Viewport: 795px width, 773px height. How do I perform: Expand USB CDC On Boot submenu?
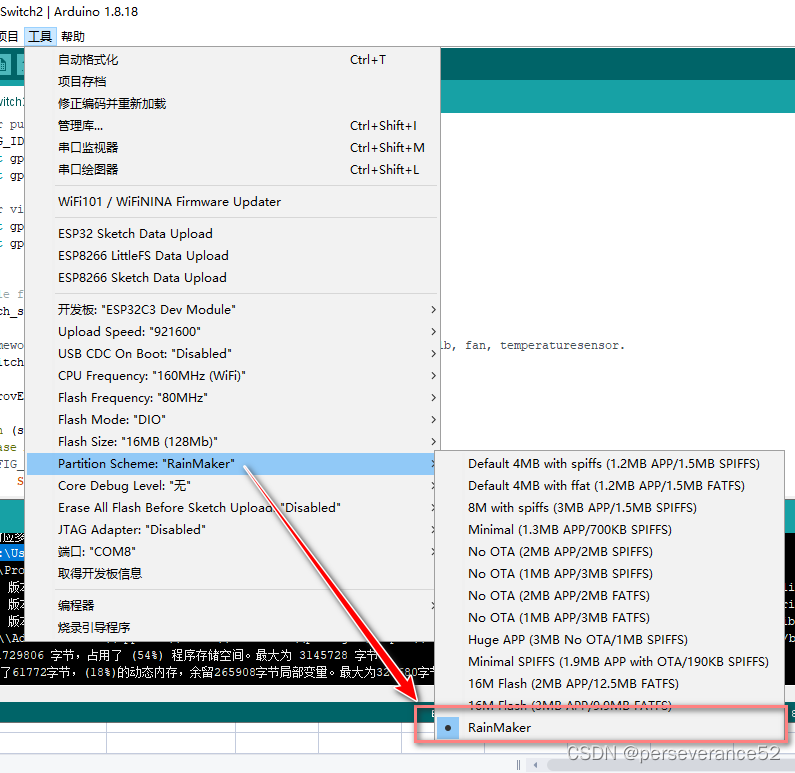tap(232, 354)
